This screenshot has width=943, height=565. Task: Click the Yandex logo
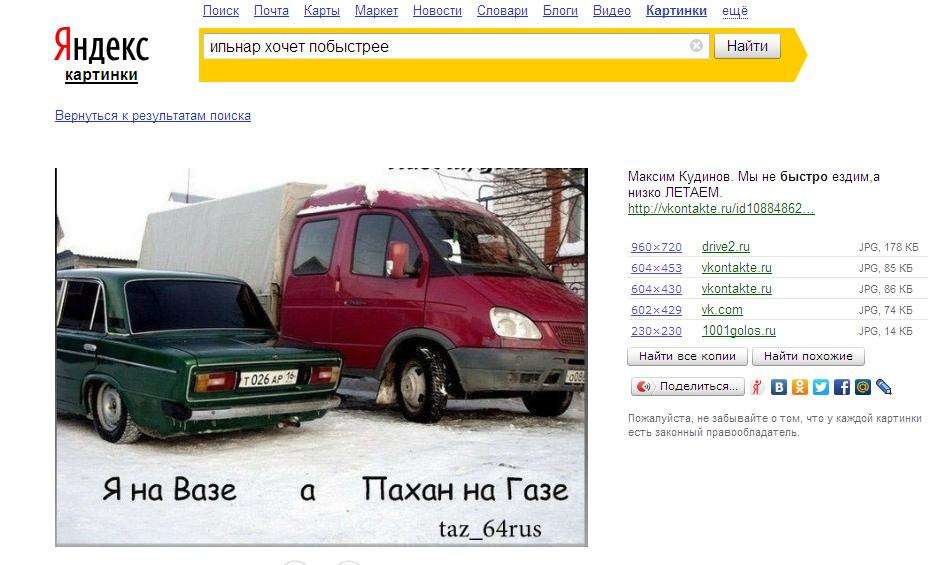coord(101,46)
